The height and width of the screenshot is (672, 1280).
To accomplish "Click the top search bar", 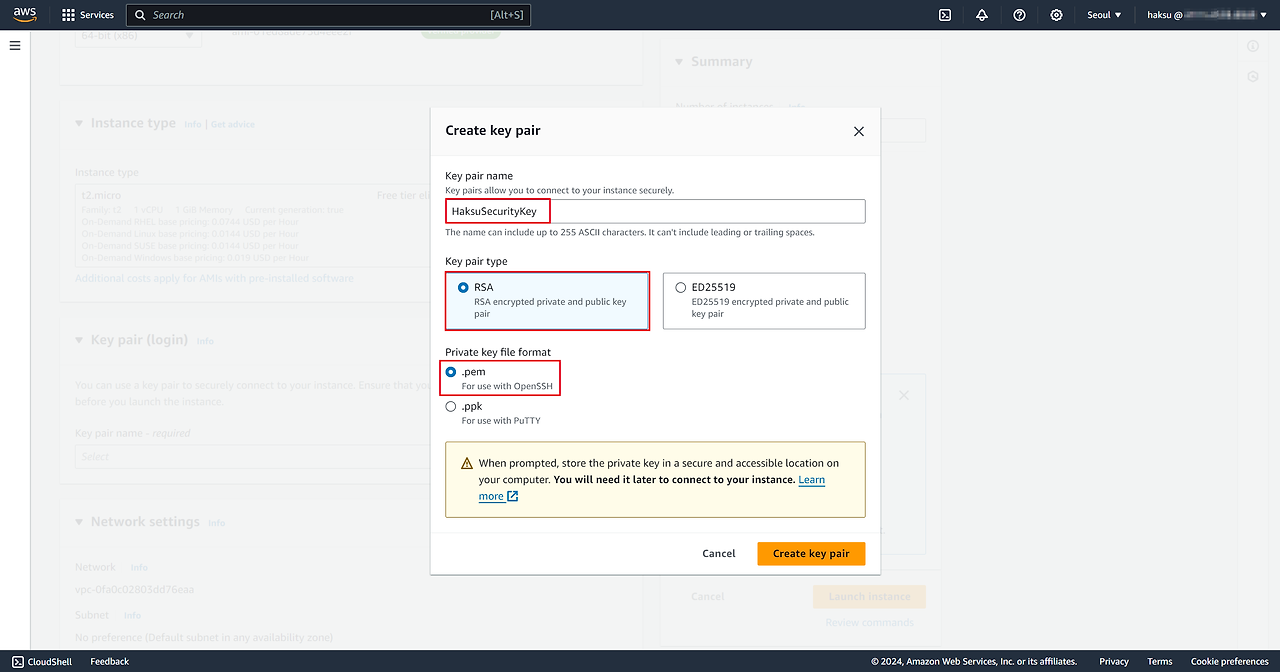I will (328, 15).
